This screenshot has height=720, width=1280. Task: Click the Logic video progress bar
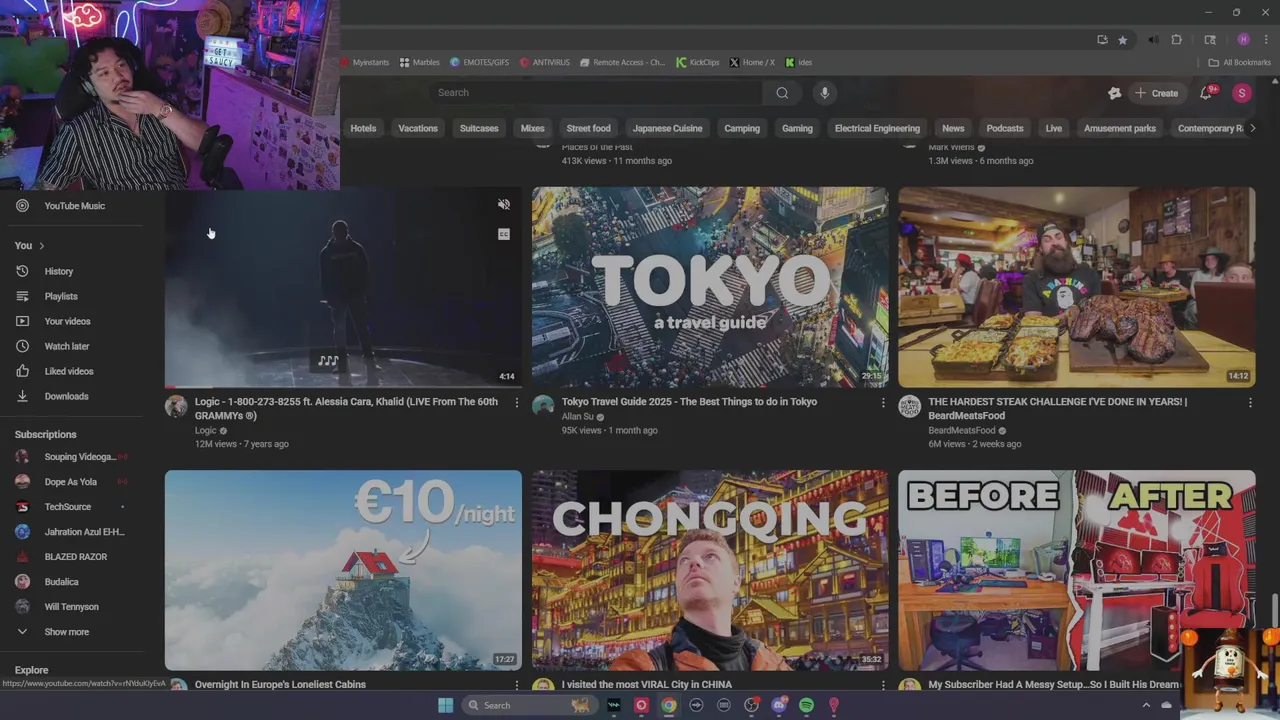[x=343, y=386]
